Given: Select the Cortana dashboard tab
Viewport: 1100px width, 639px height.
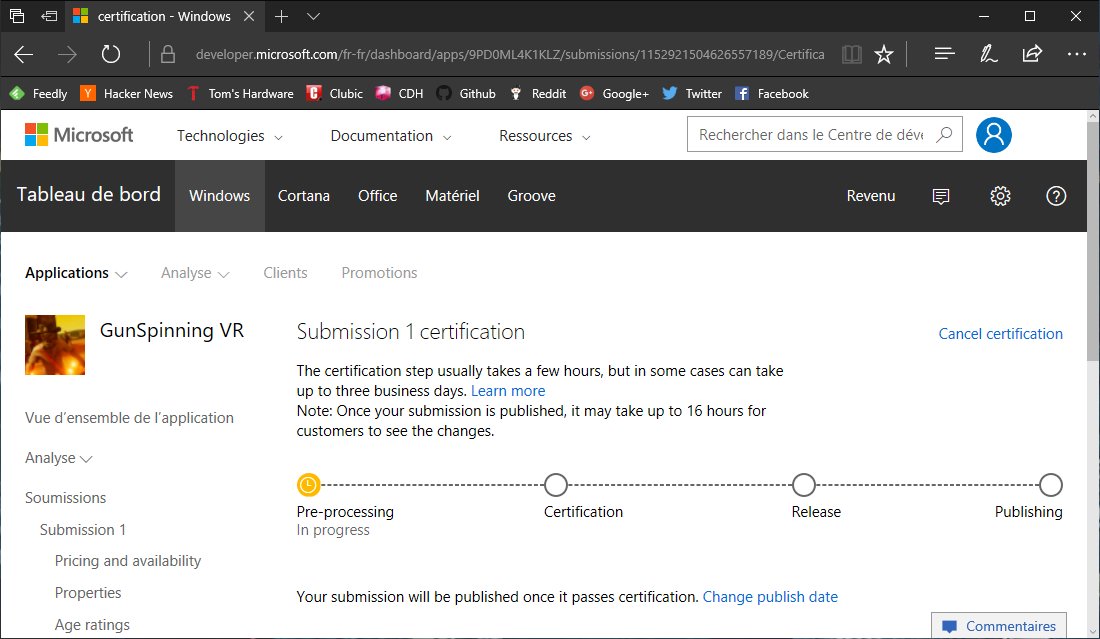Looking at the screenshot, I should [304, 196].
